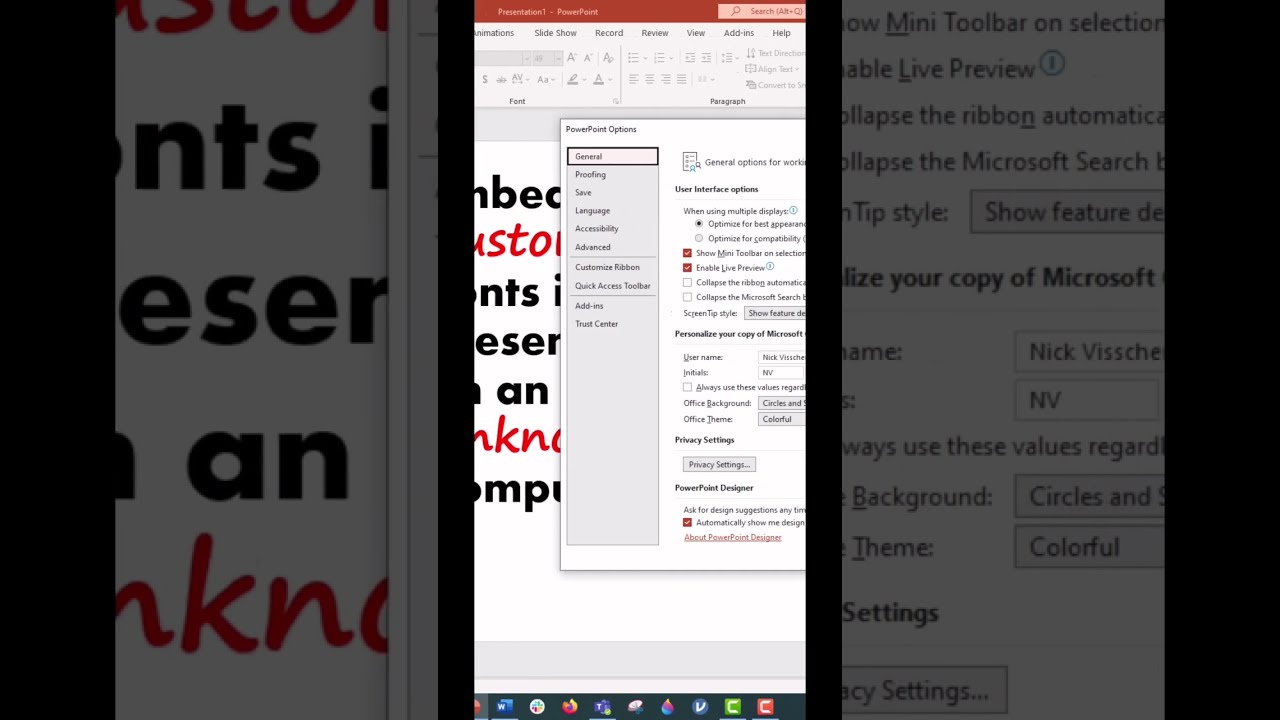Uncheck Automatically show me design ideas
Image resolution: width=1280 pixels, height=720 pixels.
[x=687, y=522]
